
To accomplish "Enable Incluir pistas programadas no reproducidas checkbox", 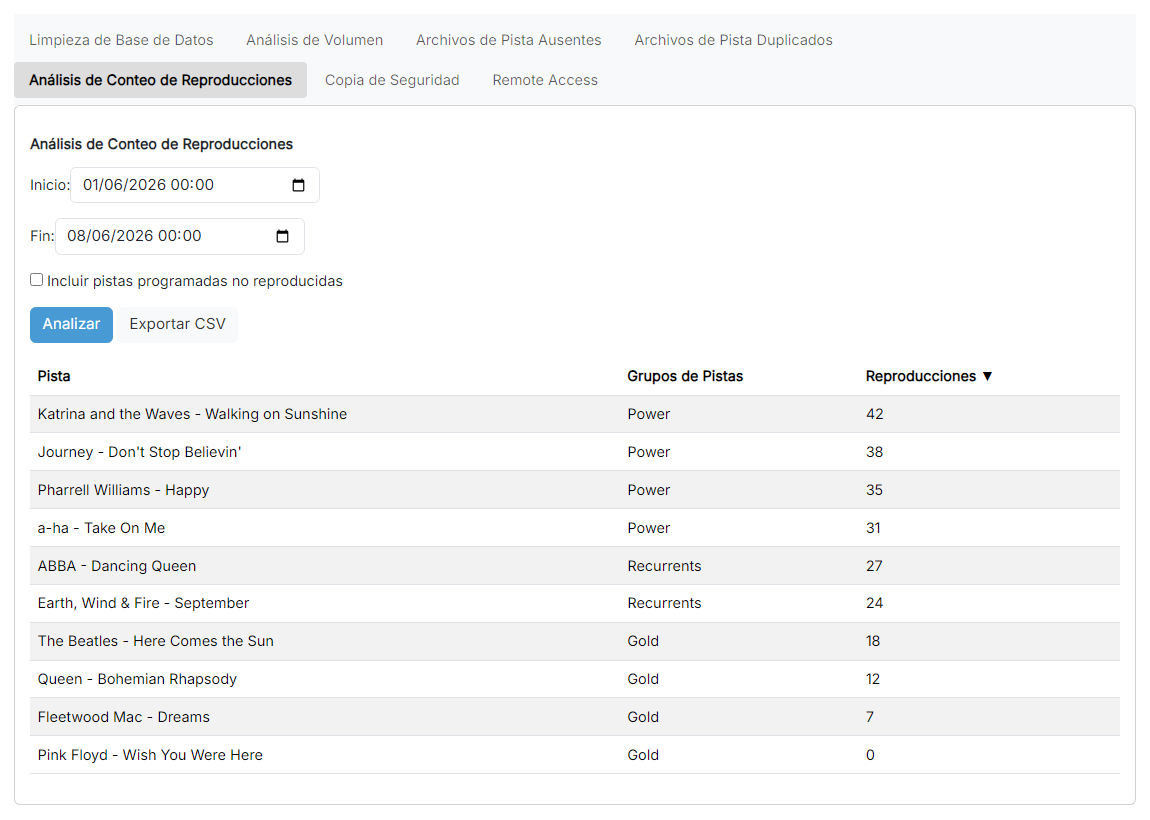I will click(x=37, y=279).
